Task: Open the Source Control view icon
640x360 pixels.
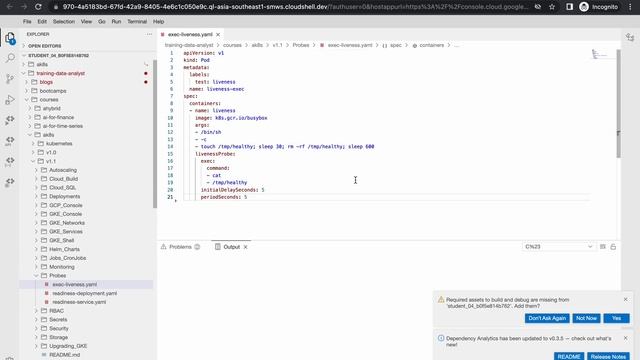Action: click(x=10, y=78)
